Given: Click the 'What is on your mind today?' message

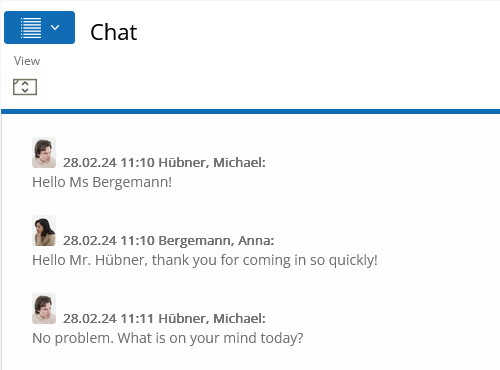Looking at the screenshot, I should [168, 338].
